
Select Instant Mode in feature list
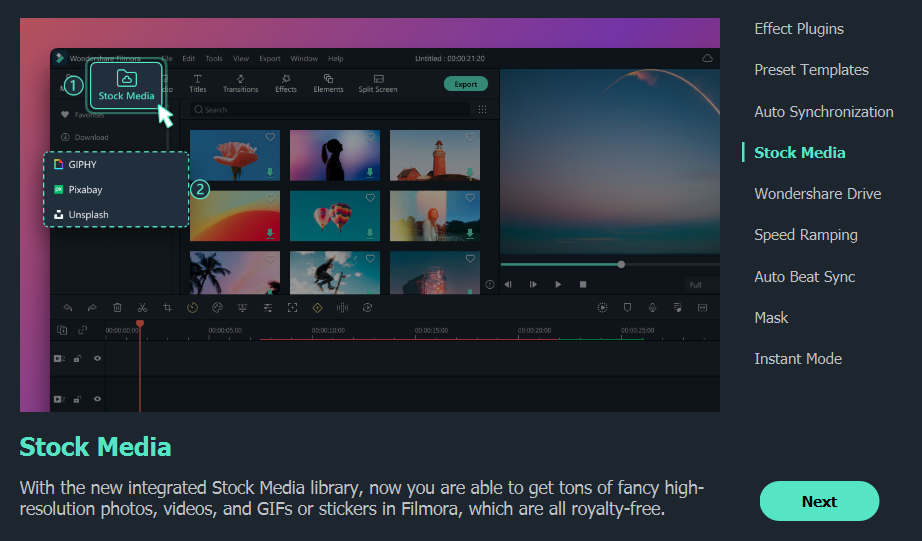pyautogui.click(x=798, y=359)
